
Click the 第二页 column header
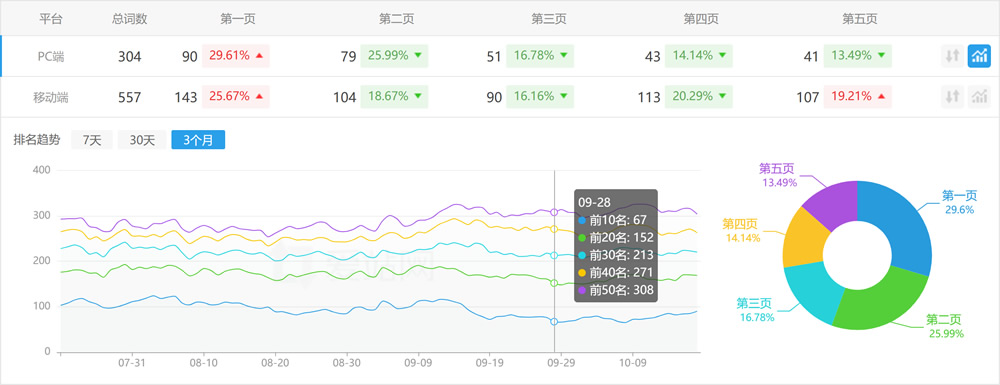(397, 18)
